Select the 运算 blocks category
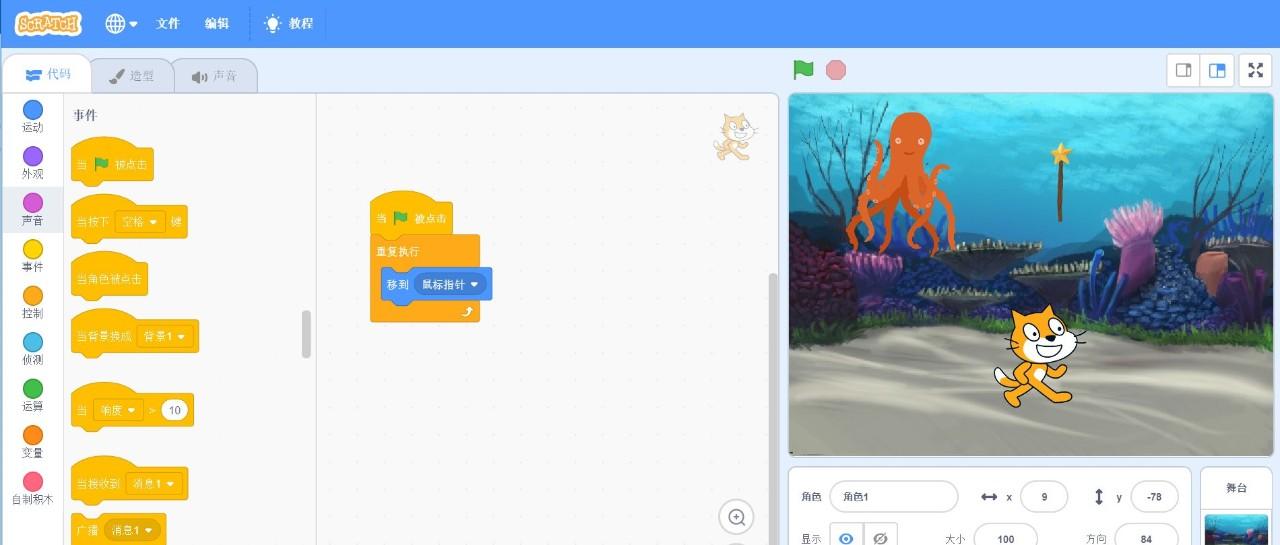Screen dimensions: 1280x545 33,395
